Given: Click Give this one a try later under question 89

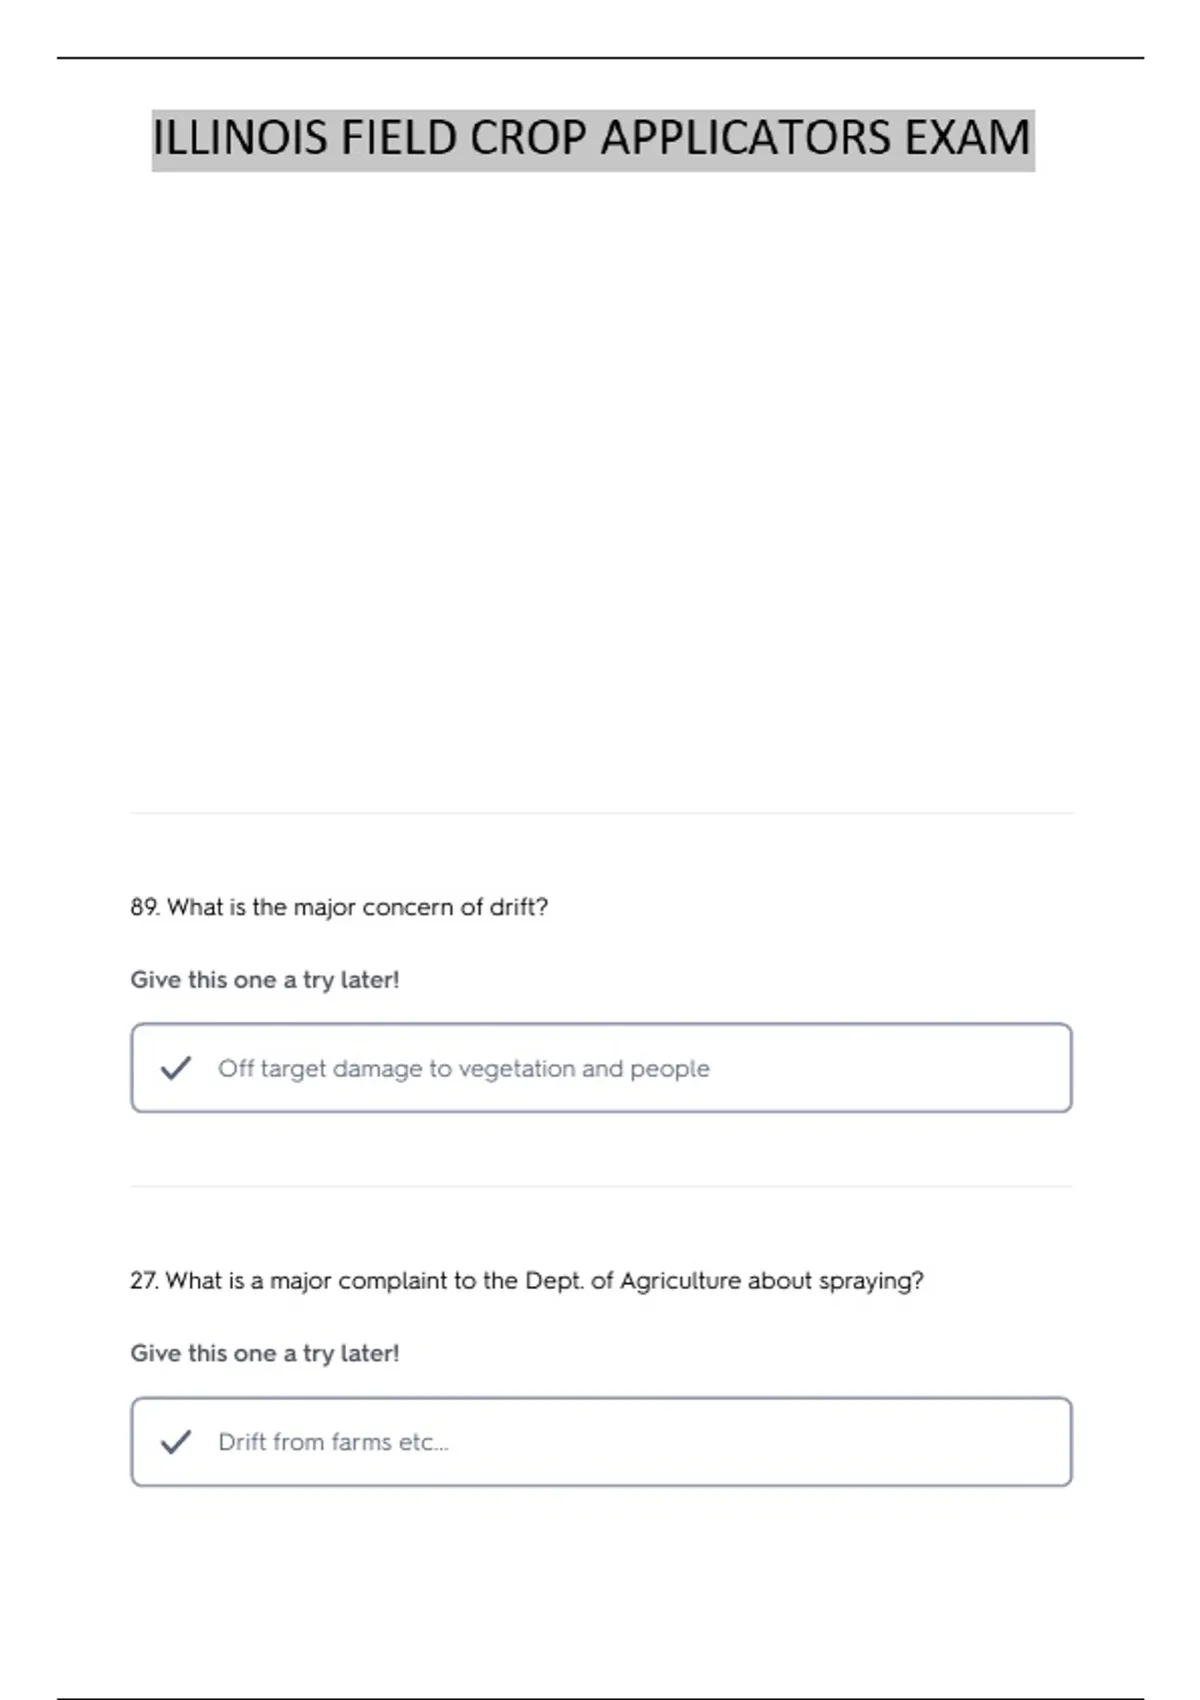Looking at the screenshot, I should (265, 980).
